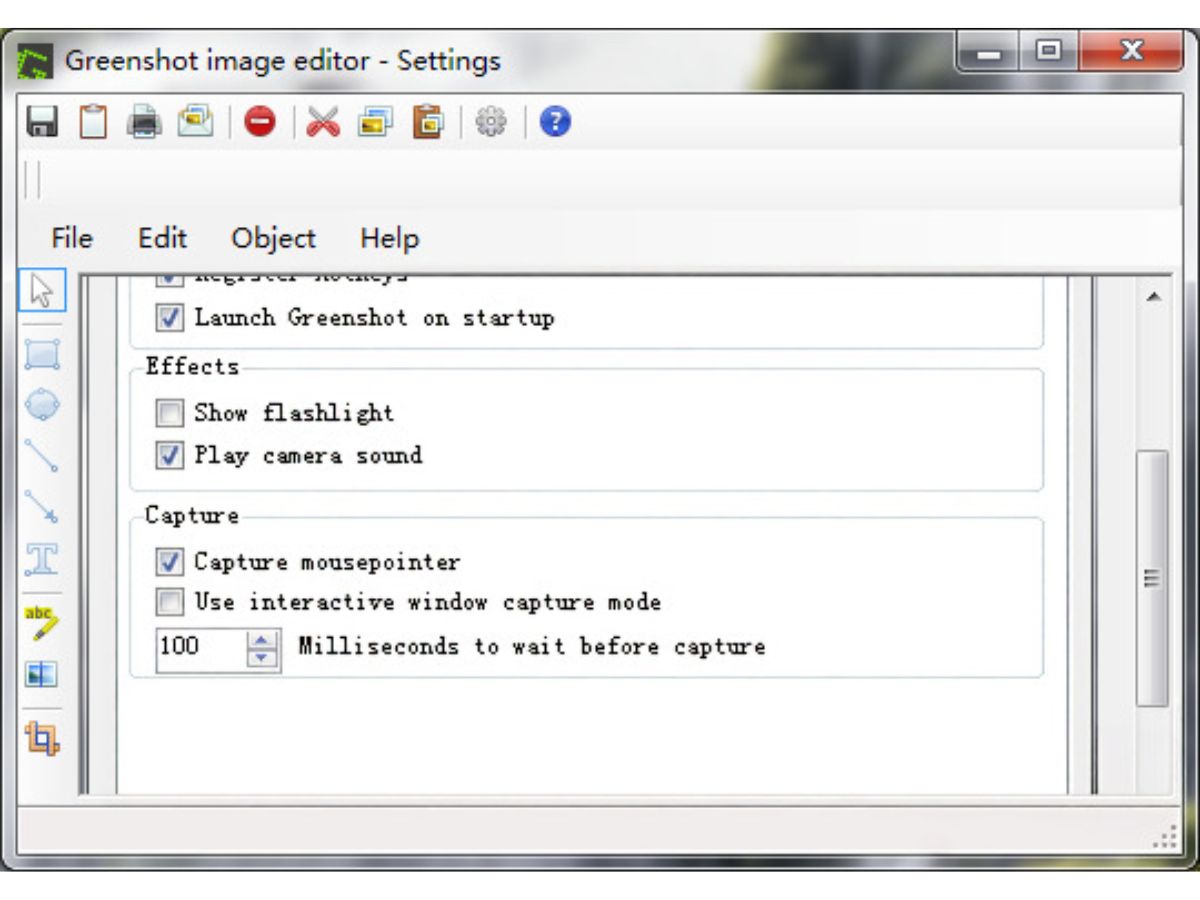Decrease milliseconds with spinner down arrow

(x=262, y=657)
